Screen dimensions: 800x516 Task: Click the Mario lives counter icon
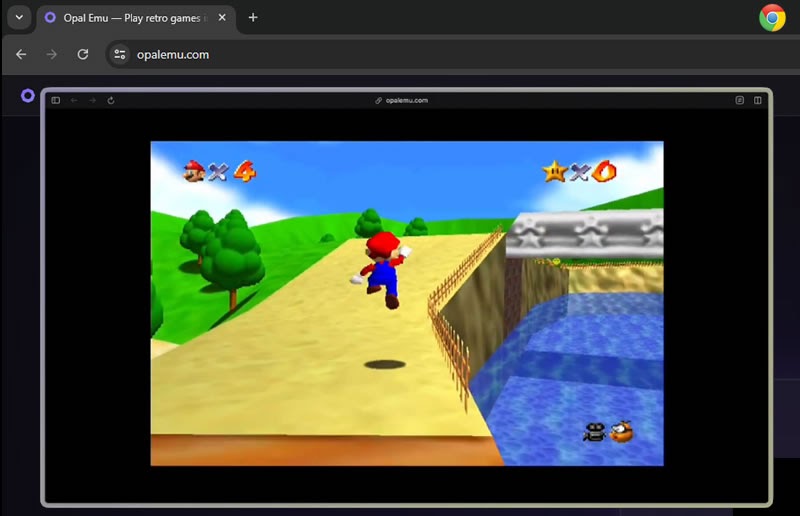(194, 171)
